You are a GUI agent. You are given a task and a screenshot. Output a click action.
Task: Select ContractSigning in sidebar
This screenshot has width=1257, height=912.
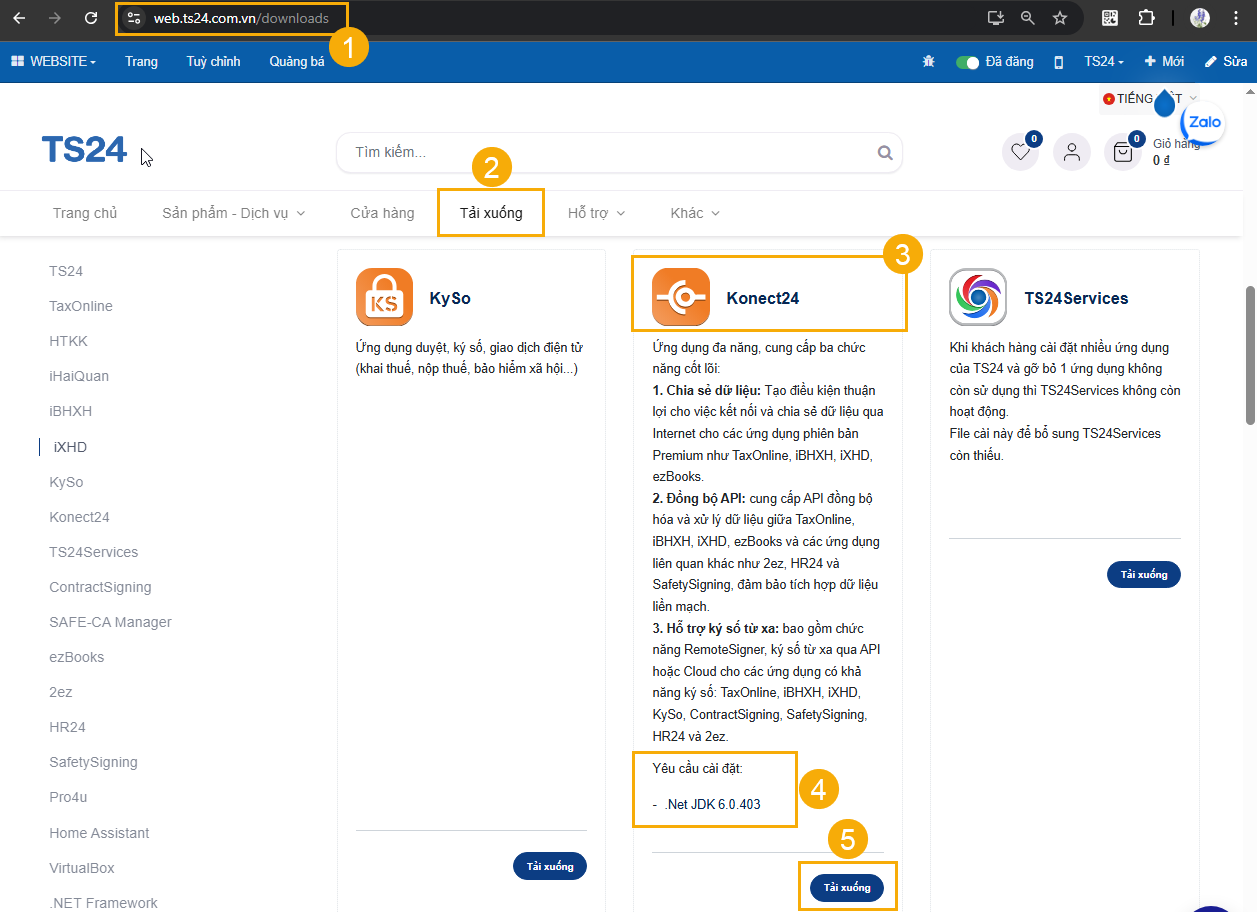click(x=100, y=587)
